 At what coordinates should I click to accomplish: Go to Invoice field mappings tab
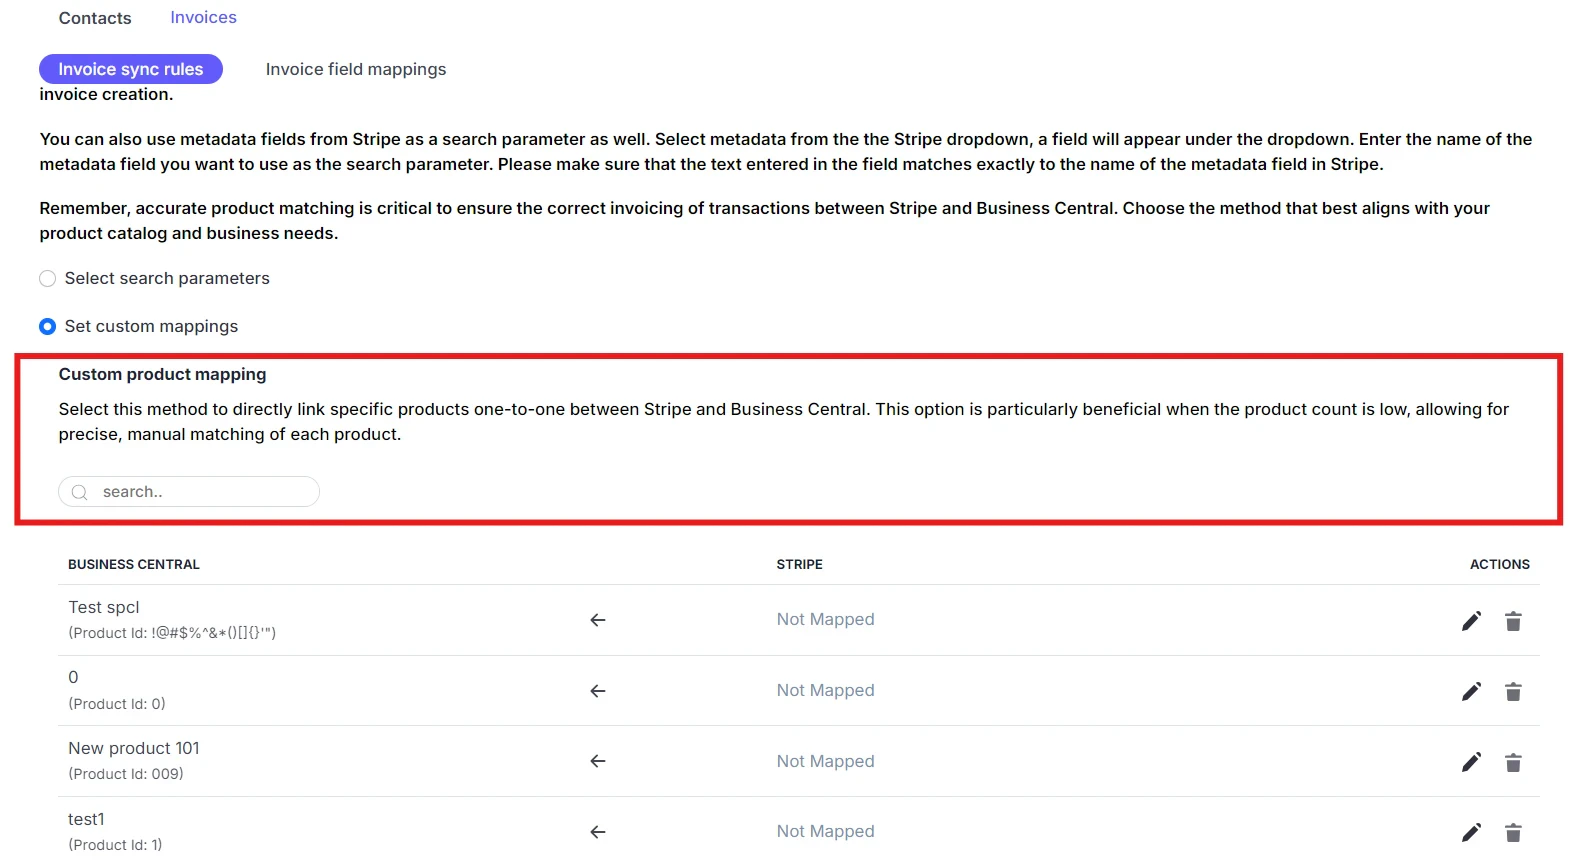coord(356,69)
